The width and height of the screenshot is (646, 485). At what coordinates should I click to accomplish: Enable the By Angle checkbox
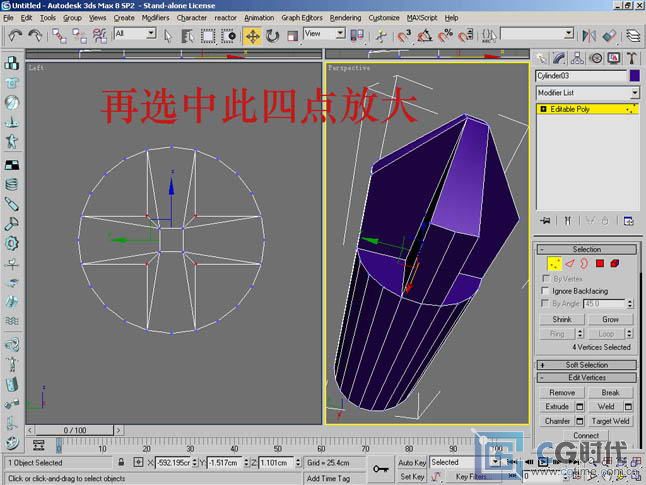point(545,303)
